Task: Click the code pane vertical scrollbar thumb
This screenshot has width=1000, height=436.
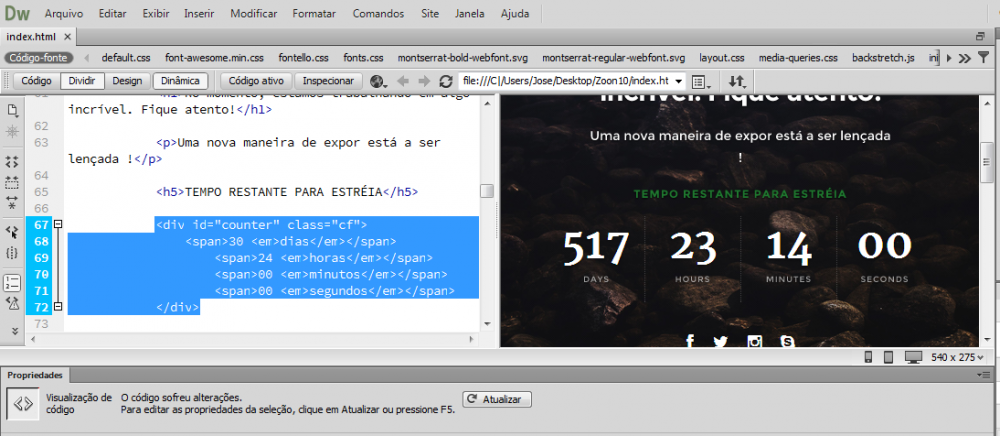Action: pos(487,191)
